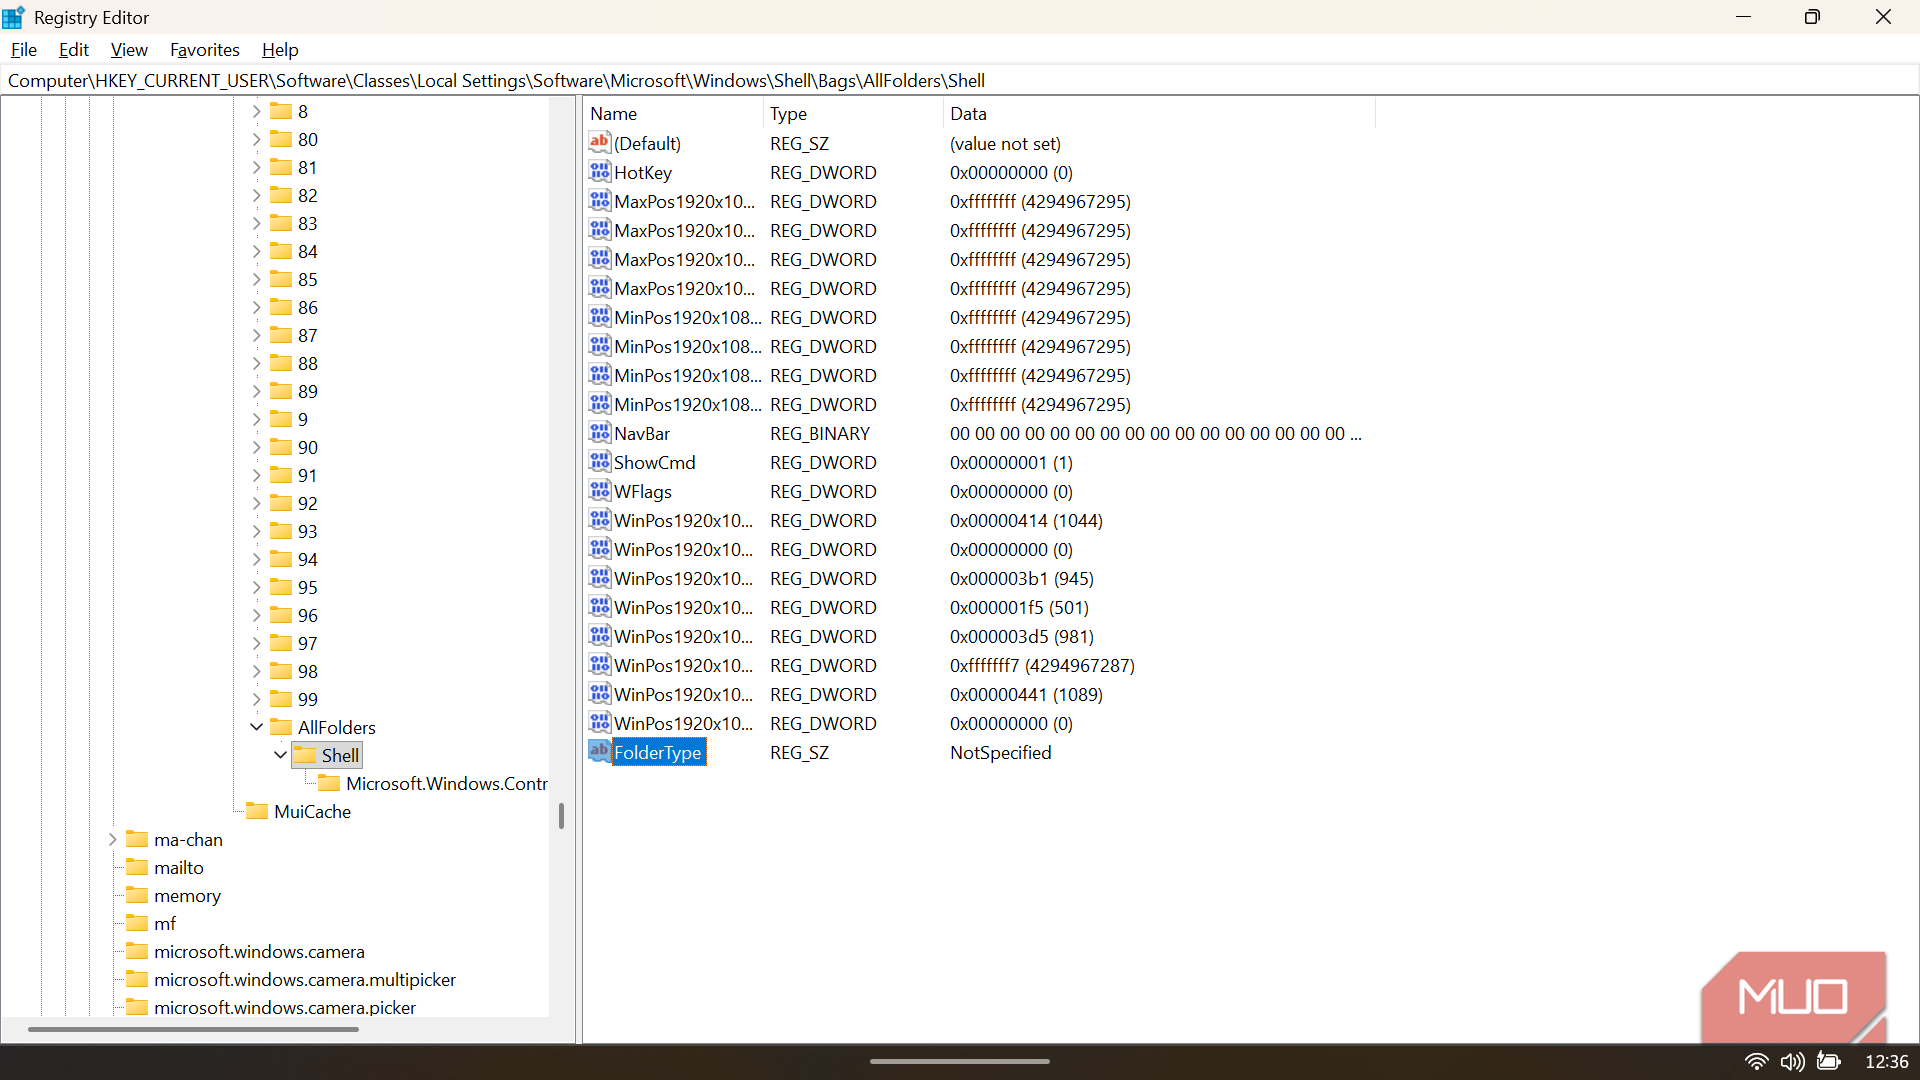Open the Help menu

pos(280,49)
